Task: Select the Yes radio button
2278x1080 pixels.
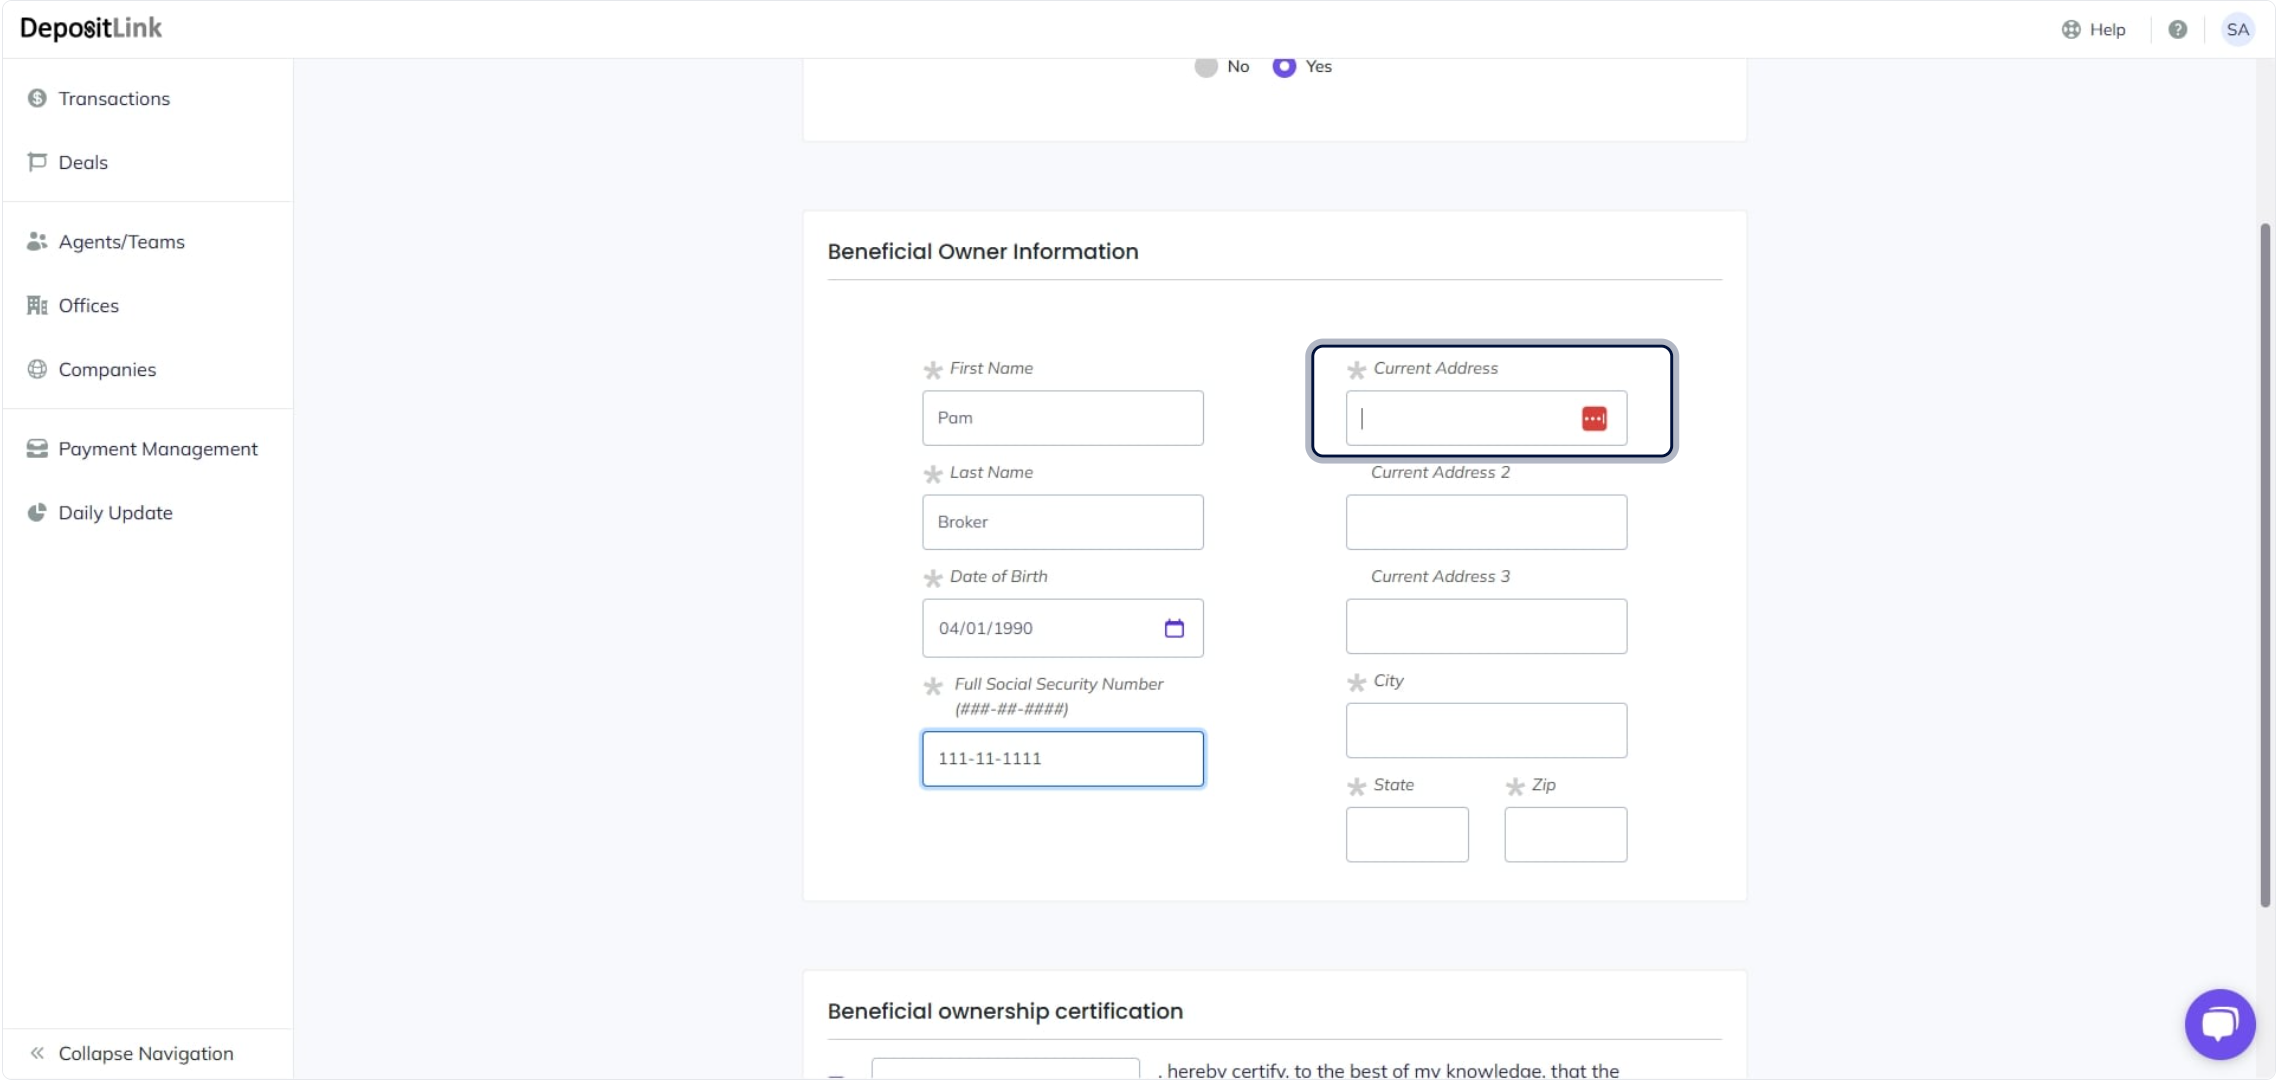Action: (1284, 67)
